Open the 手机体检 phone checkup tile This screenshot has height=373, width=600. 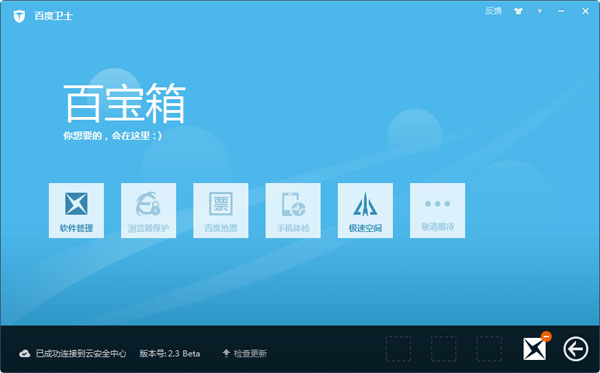click(293, 210)
